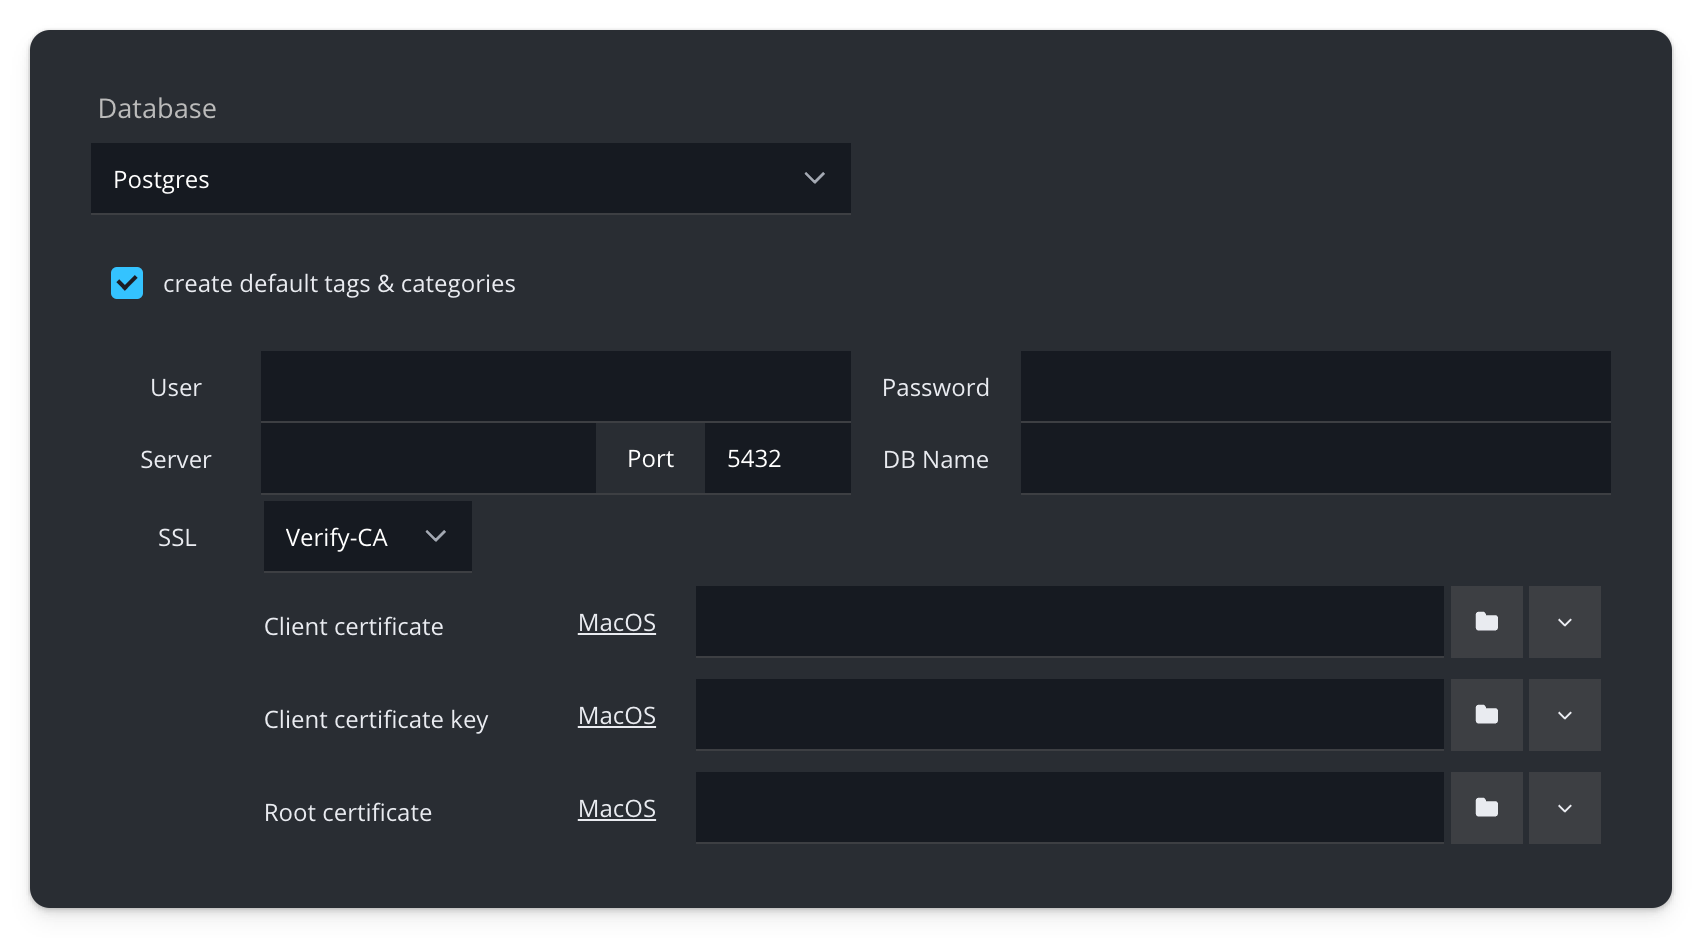Focus the User input field
This screenshot has width=1702, height=938.
[x=555, y=386]
